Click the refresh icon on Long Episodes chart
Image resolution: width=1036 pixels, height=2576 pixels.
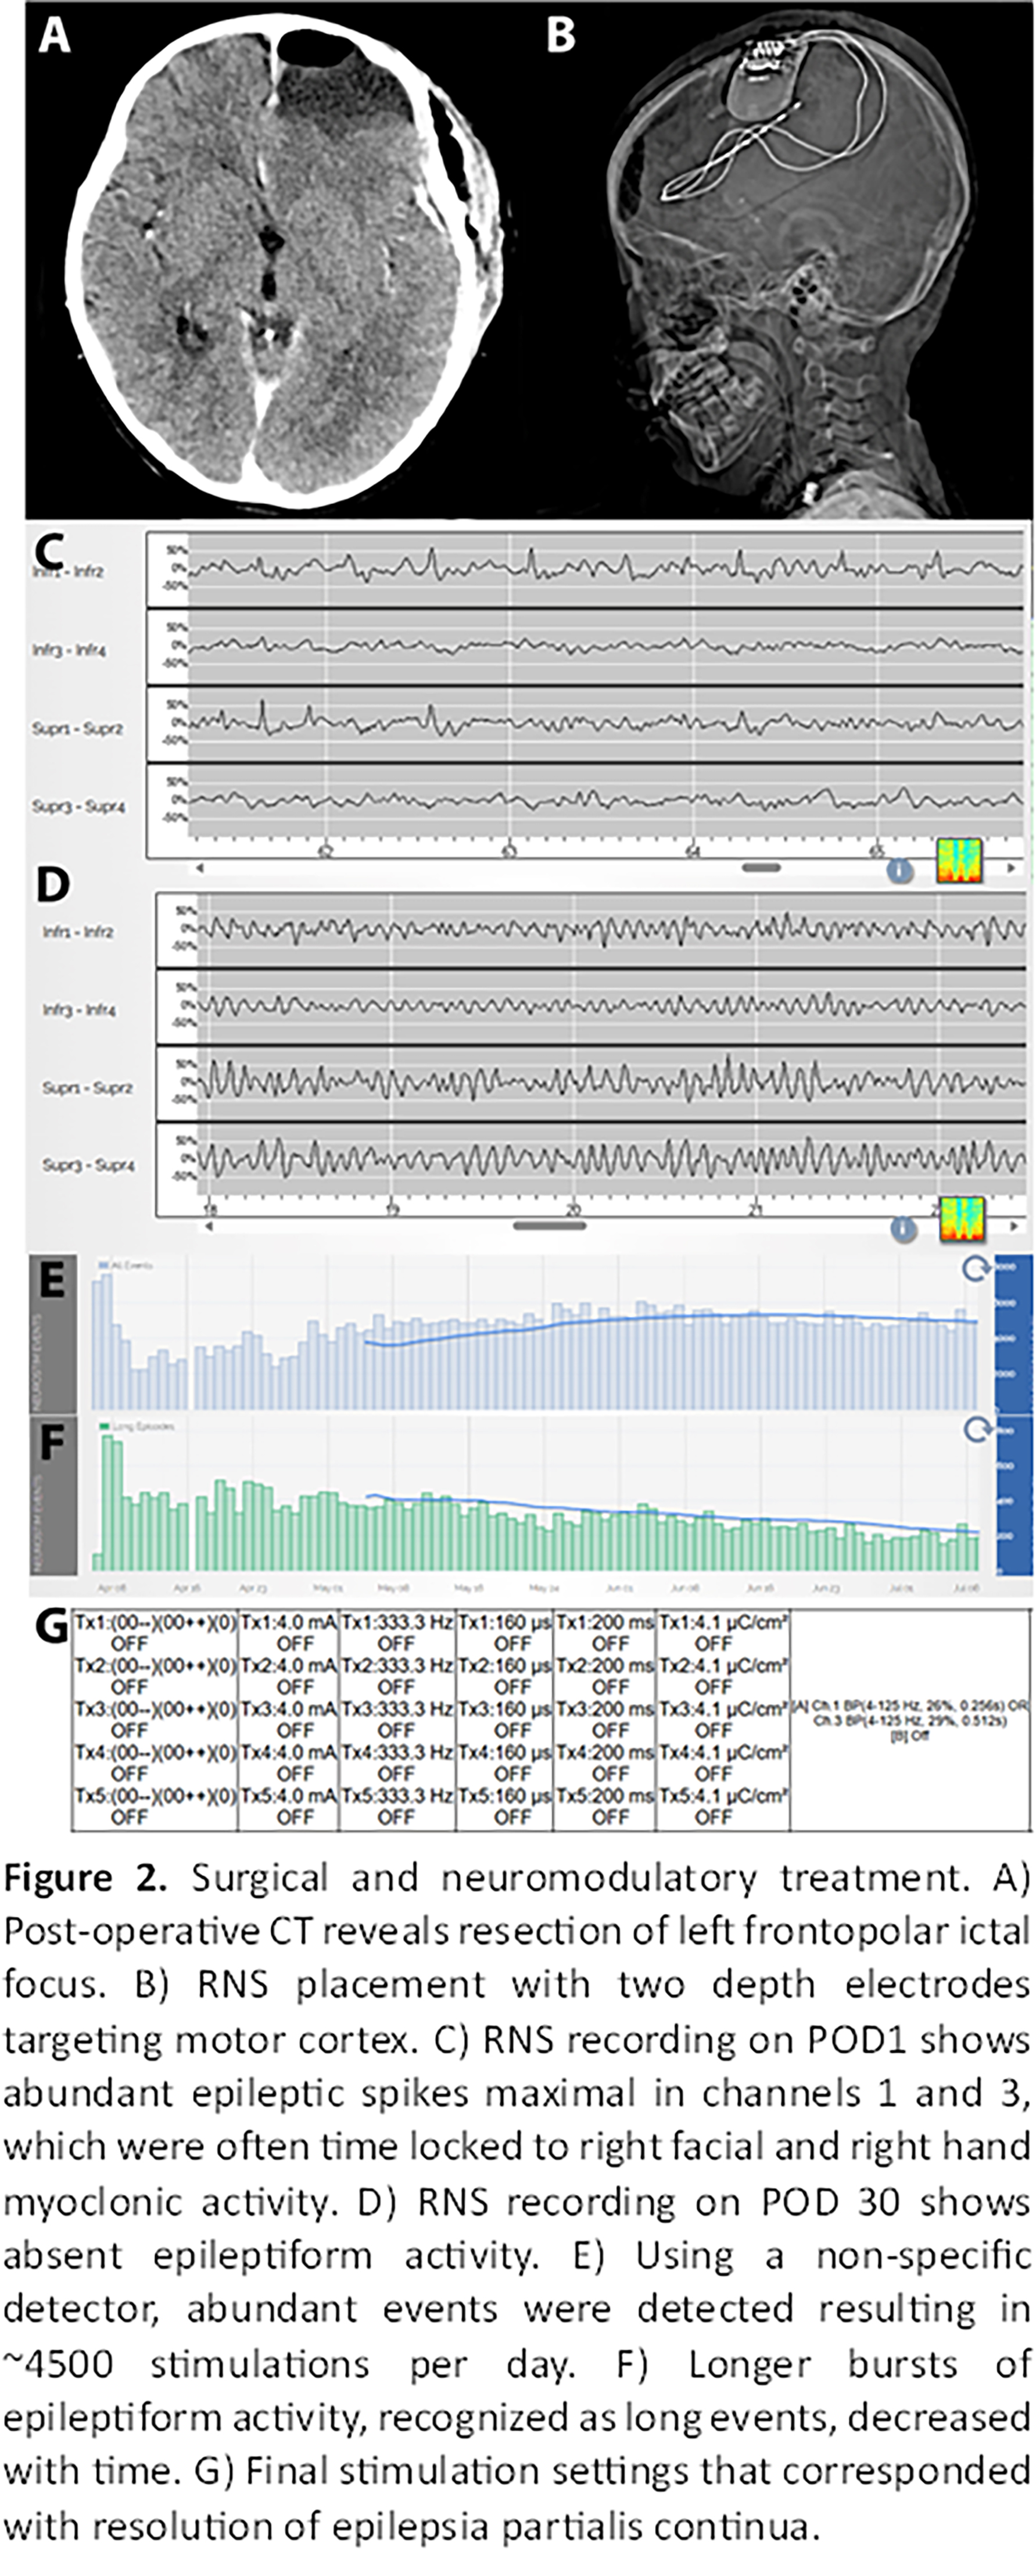tap(976, 1429)
